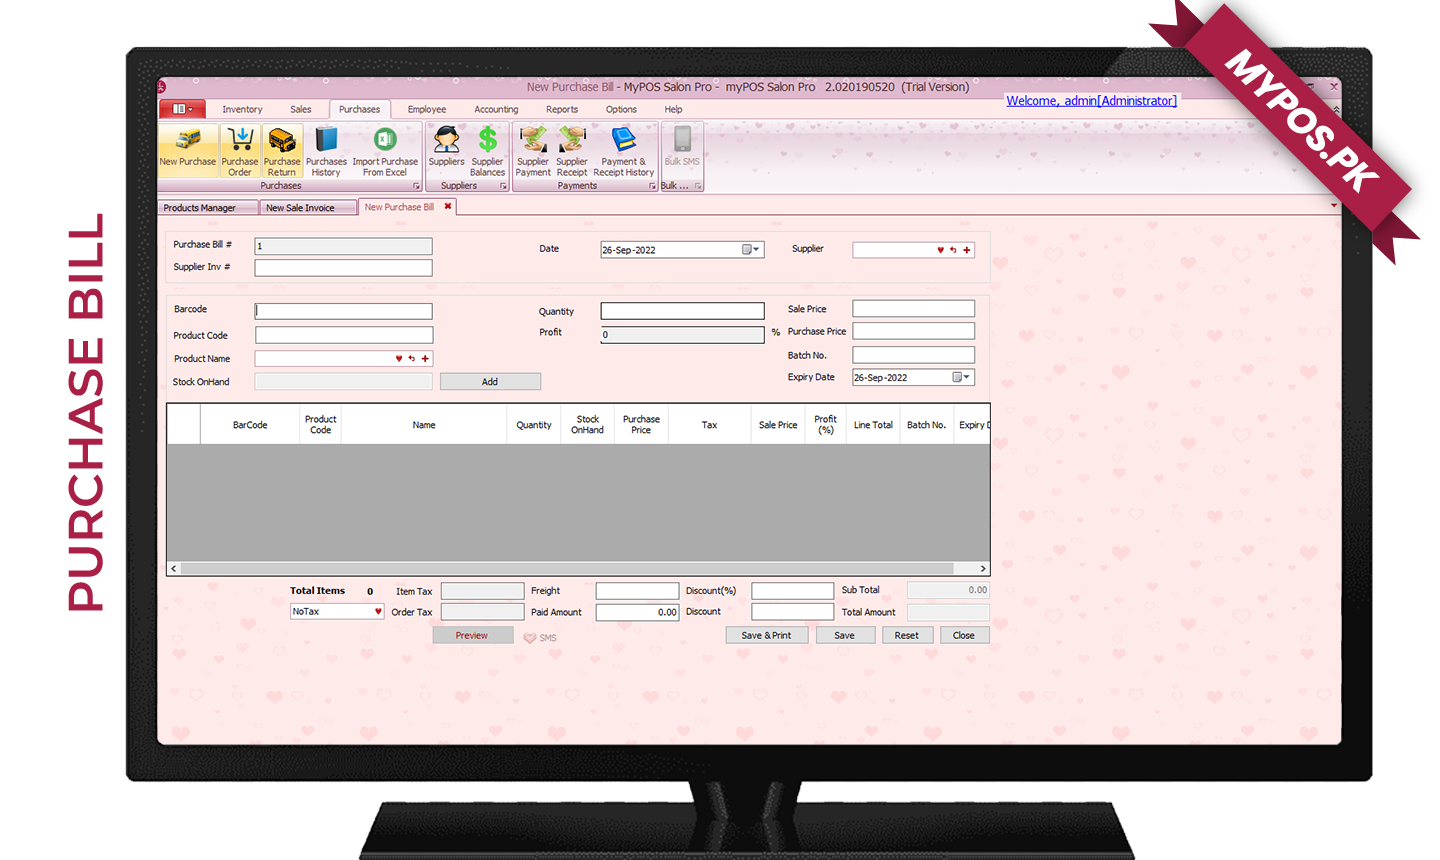This screenshot has height=860, width=1440.
Task: Click the Reset button
Action: 907,635
